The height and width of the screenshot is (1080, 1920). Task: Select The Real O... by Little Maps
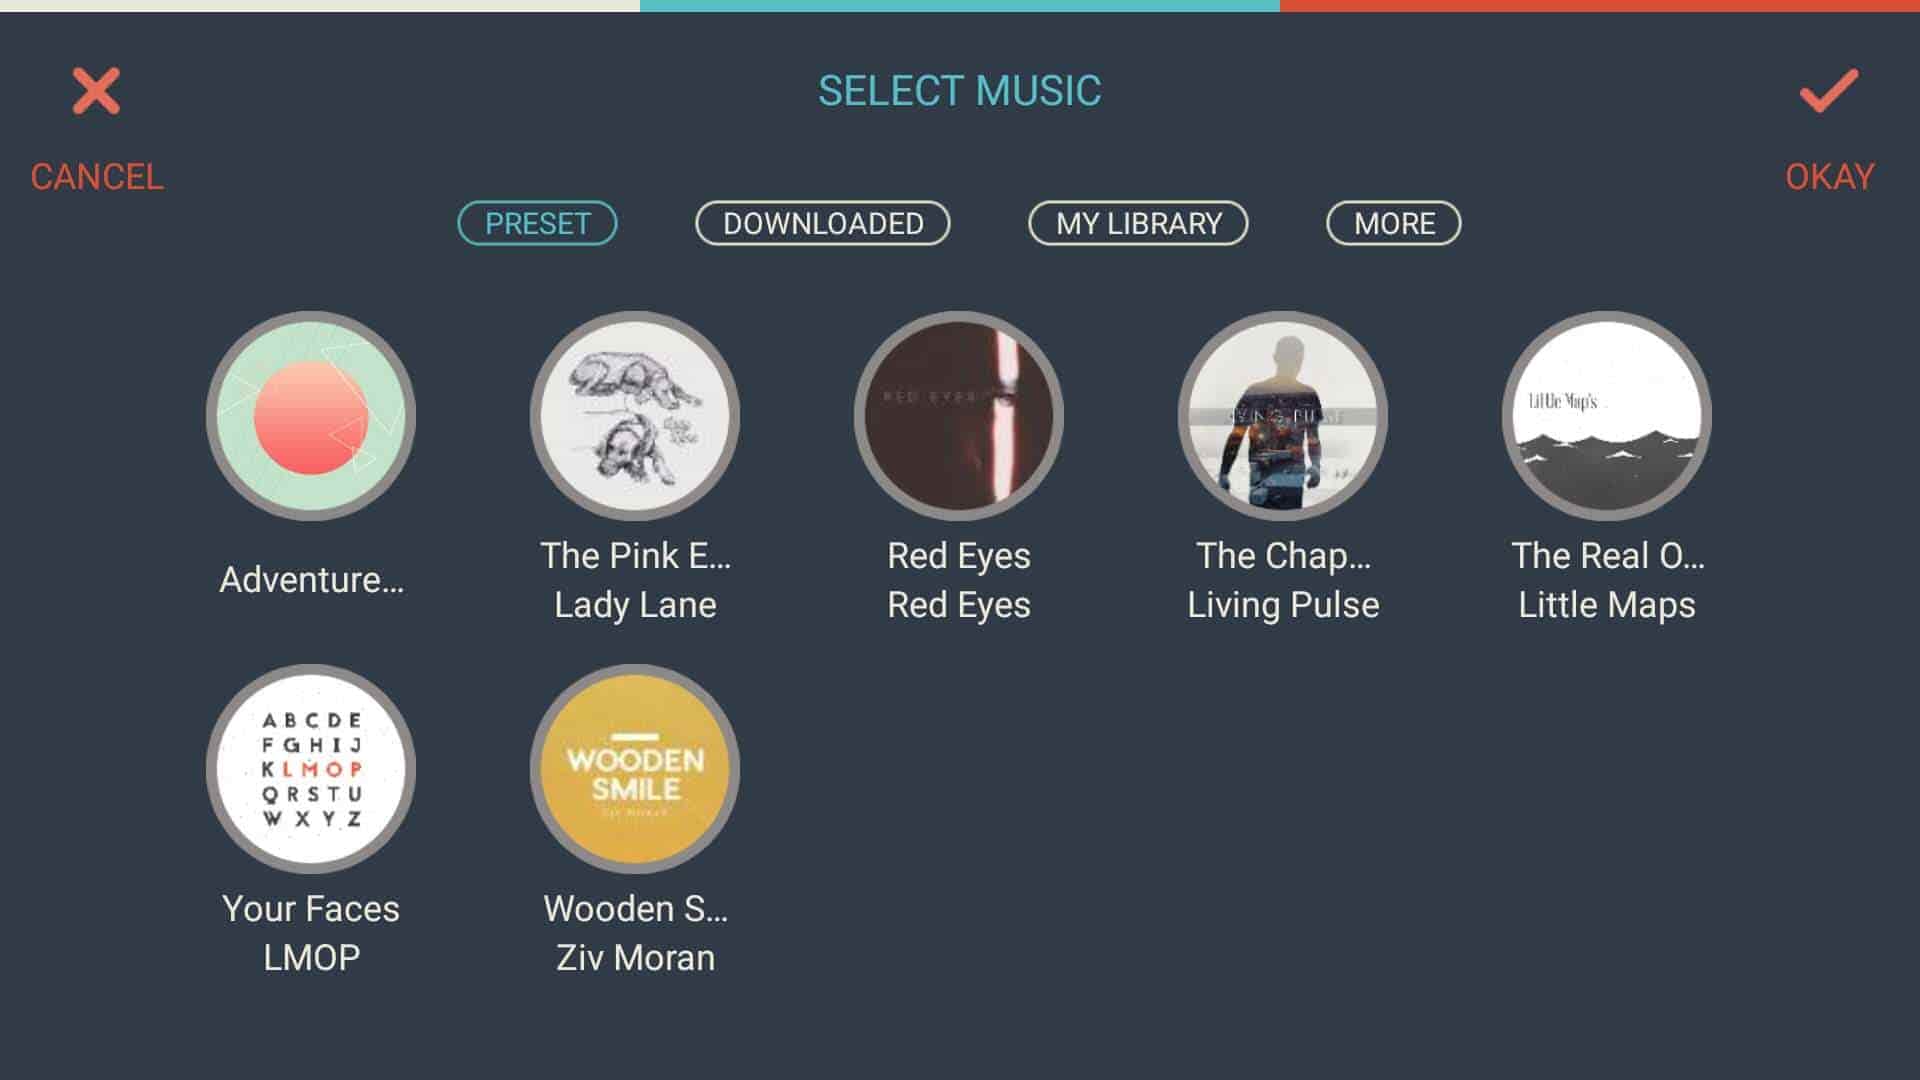point(1605,417)
